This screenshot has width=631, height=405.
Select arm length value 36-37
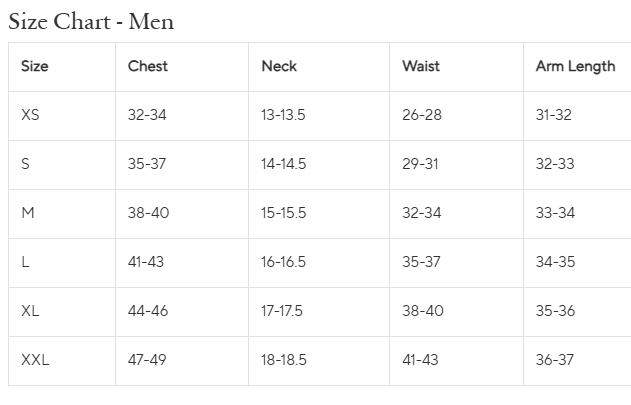point(555,360)
